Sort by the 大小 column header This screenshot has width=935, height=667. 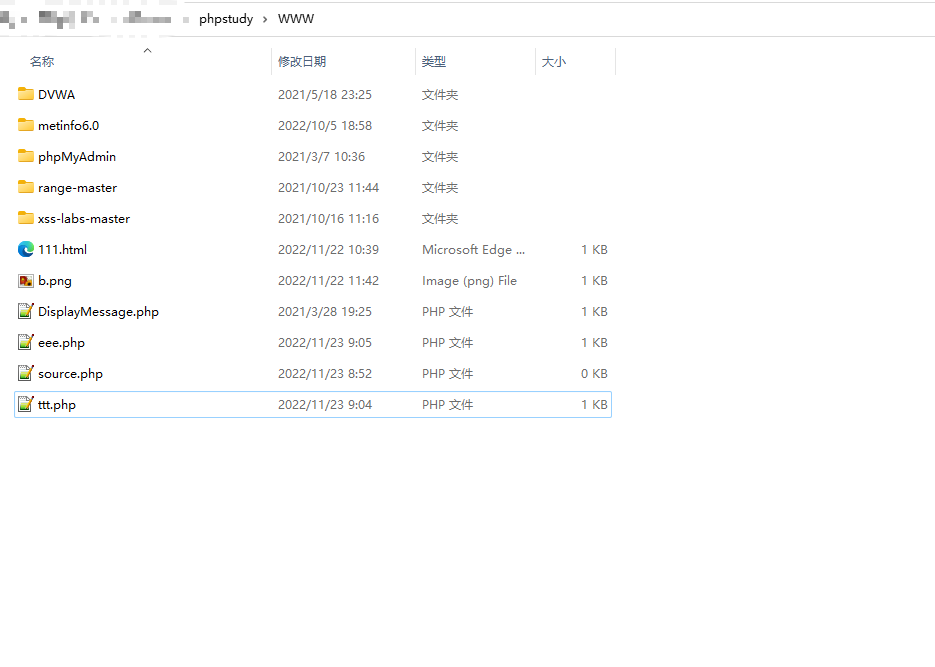(553, 61)
